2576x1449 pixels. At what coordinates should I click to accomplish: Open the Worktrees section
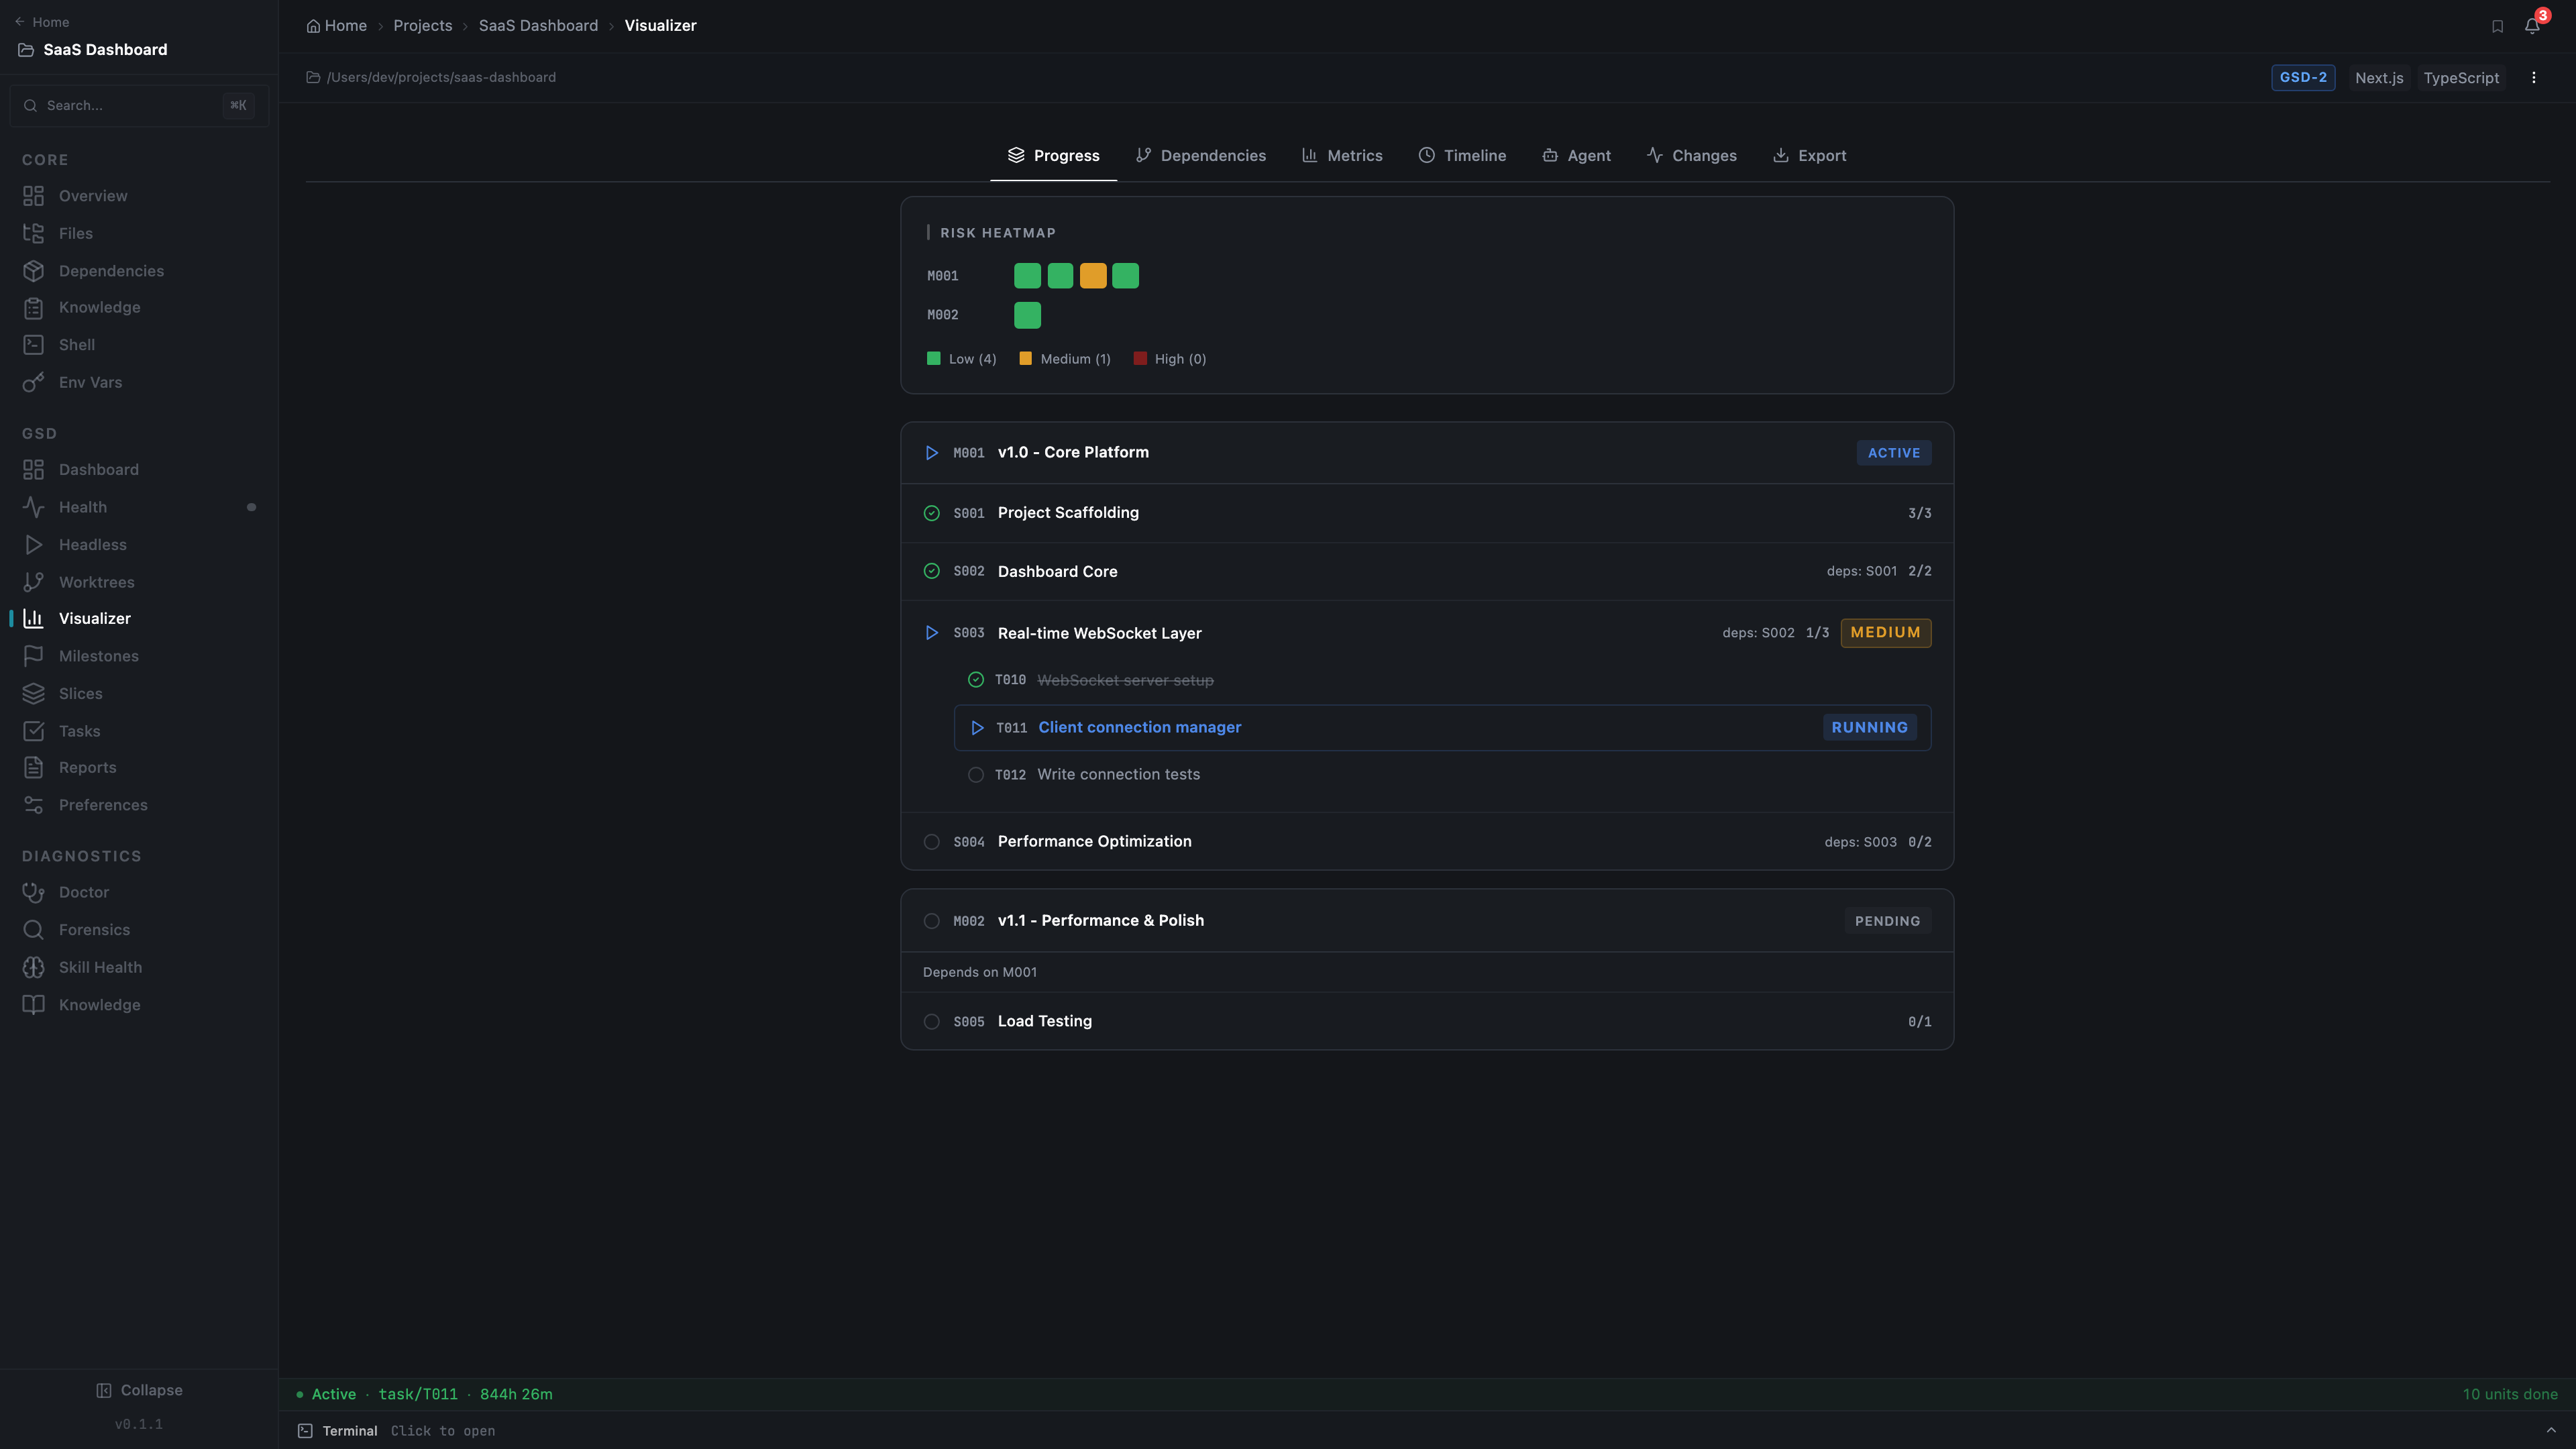[96, 581]
